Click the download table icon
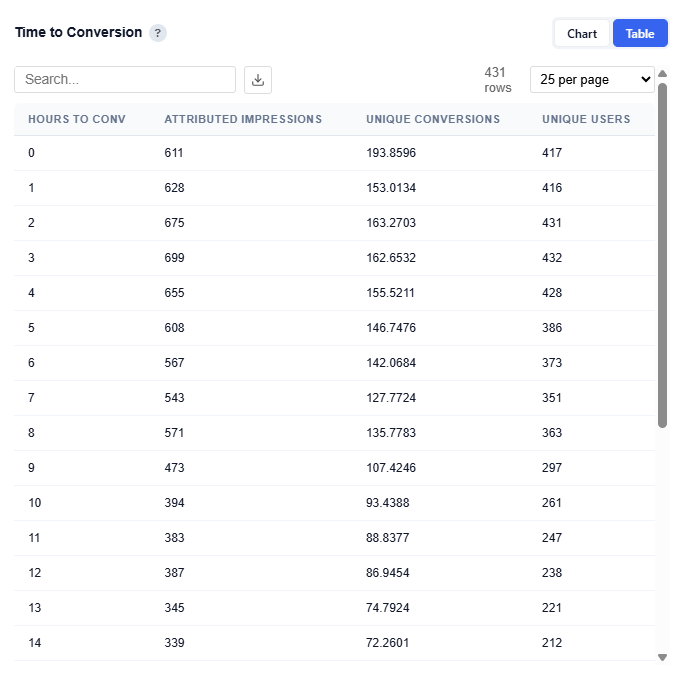 coord(257,80)
